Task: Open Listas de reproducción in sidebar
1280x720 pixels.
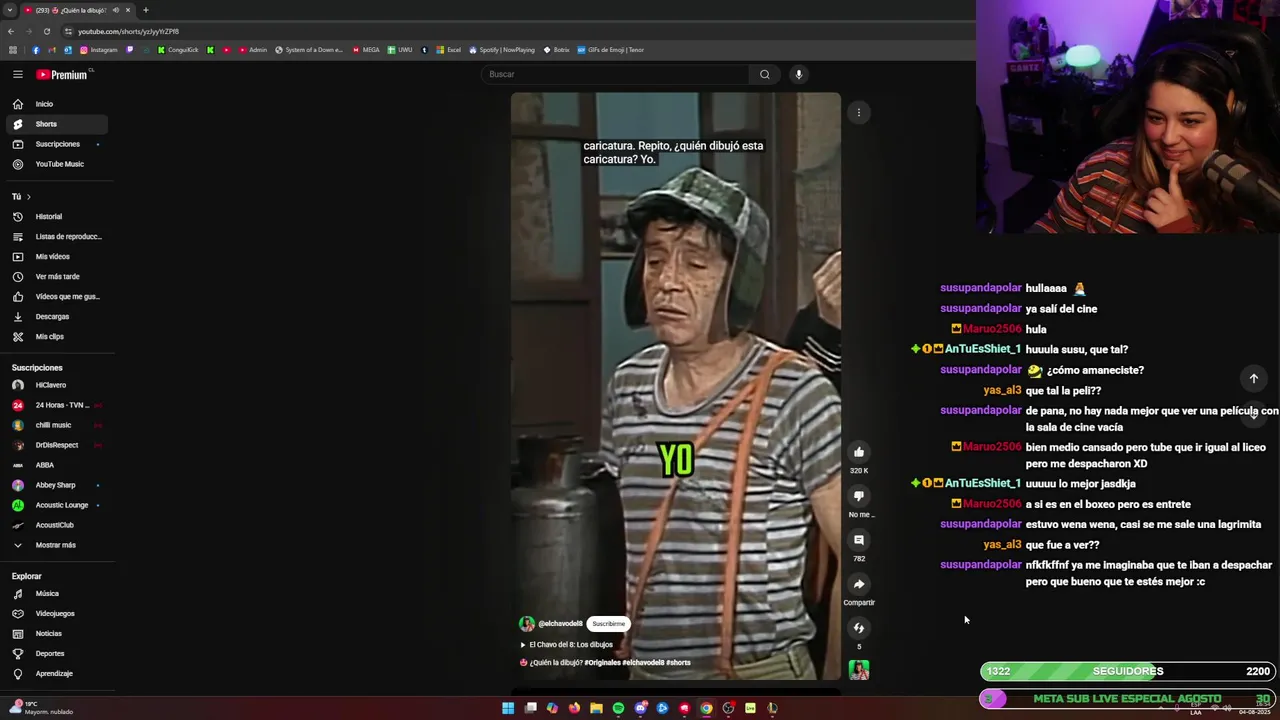Action: [x=56, y=236]
